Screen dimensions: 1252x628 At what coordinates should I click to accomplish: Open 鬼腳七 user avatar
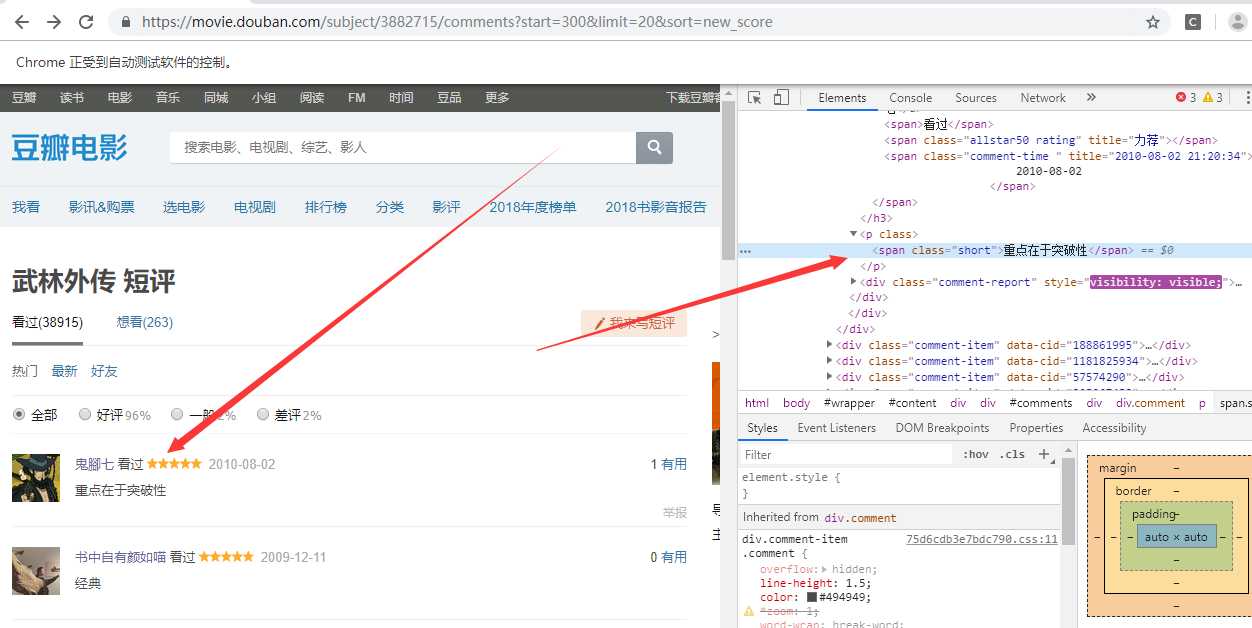[x=36, y=478]
